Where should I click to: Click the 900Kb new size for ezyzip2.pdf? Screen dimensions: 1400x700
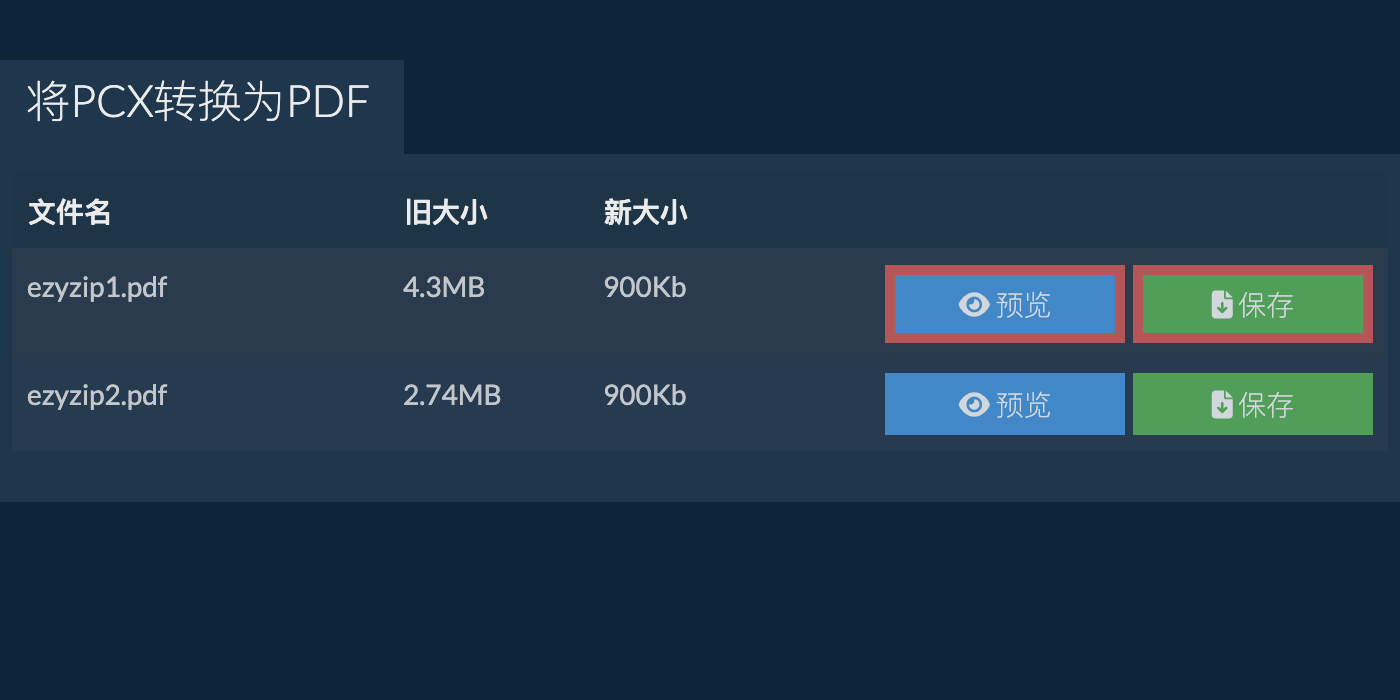[x=644, y=396]
